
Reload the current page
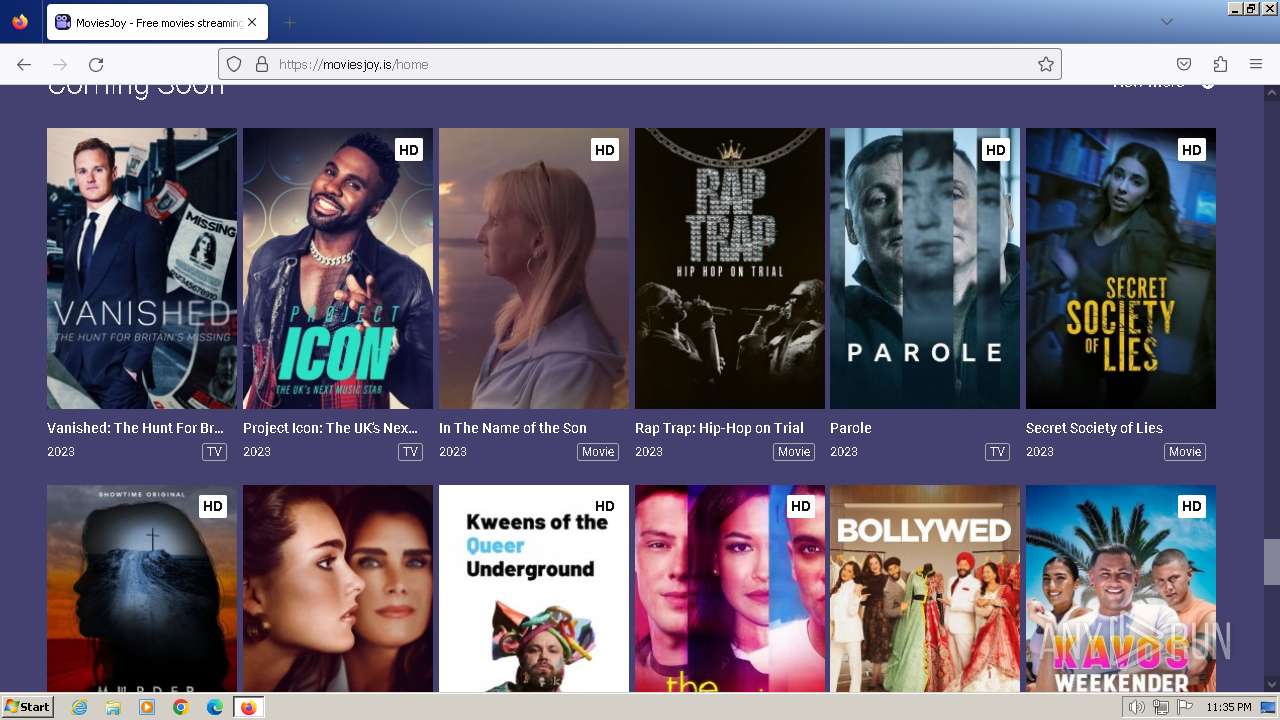[96, 64]
